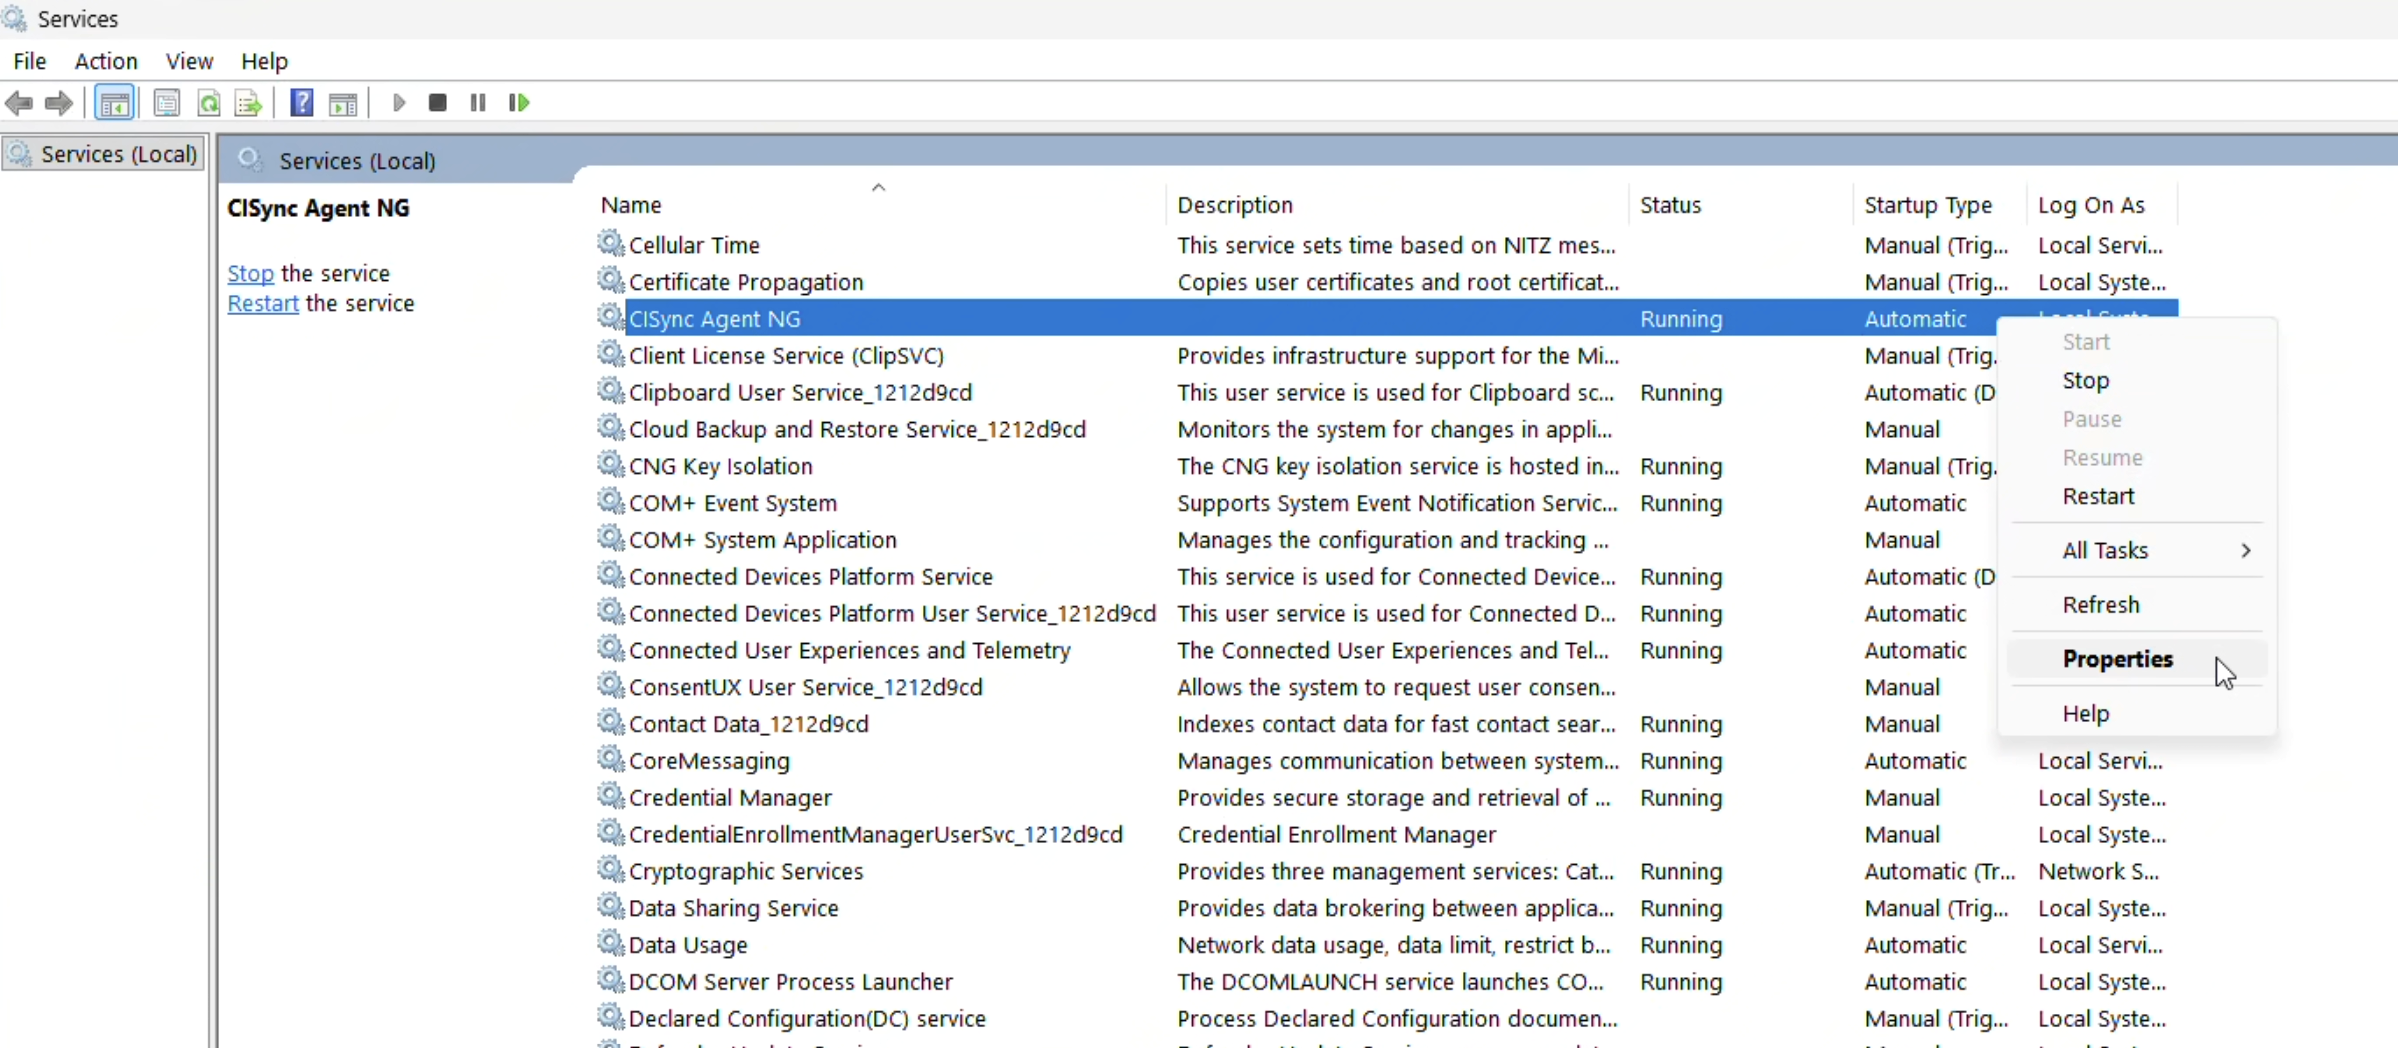Click the Export List toolbar icon
This screenshot has height=1048, width=2398.
pos(248,103)
